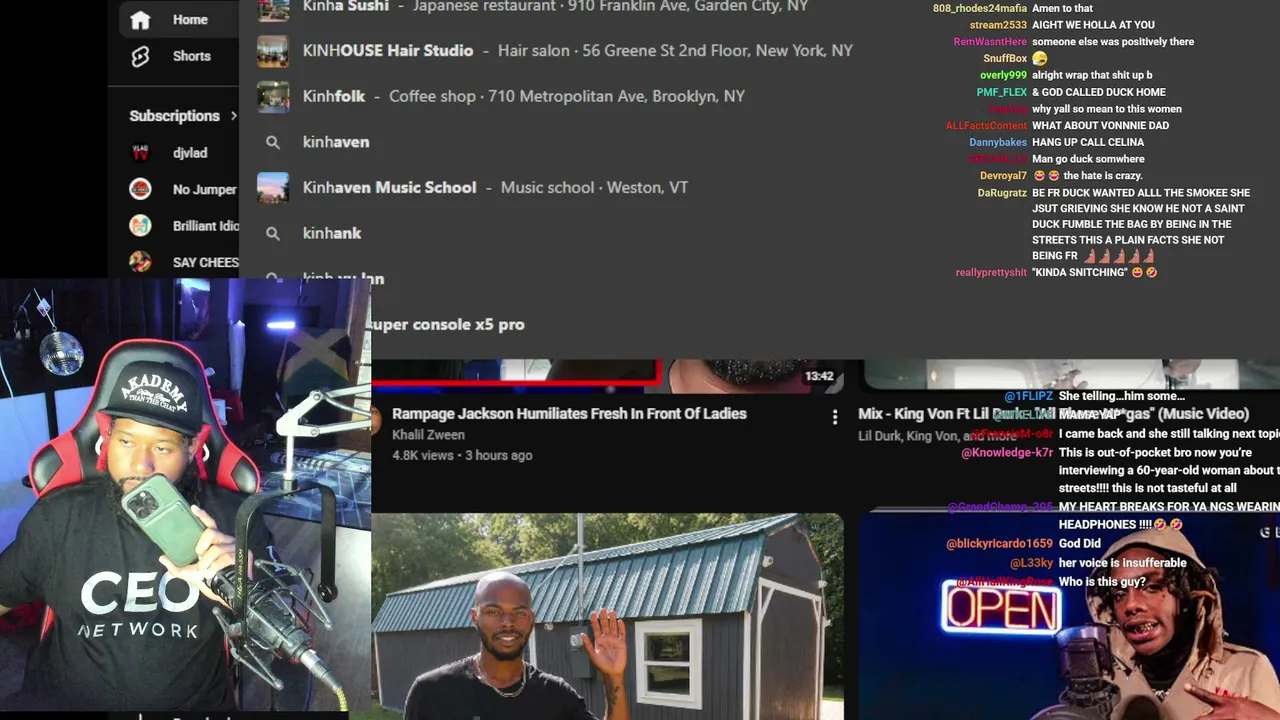
Task: Click chat message 'her voice is Insufferable'
Action: [1122, 563]
